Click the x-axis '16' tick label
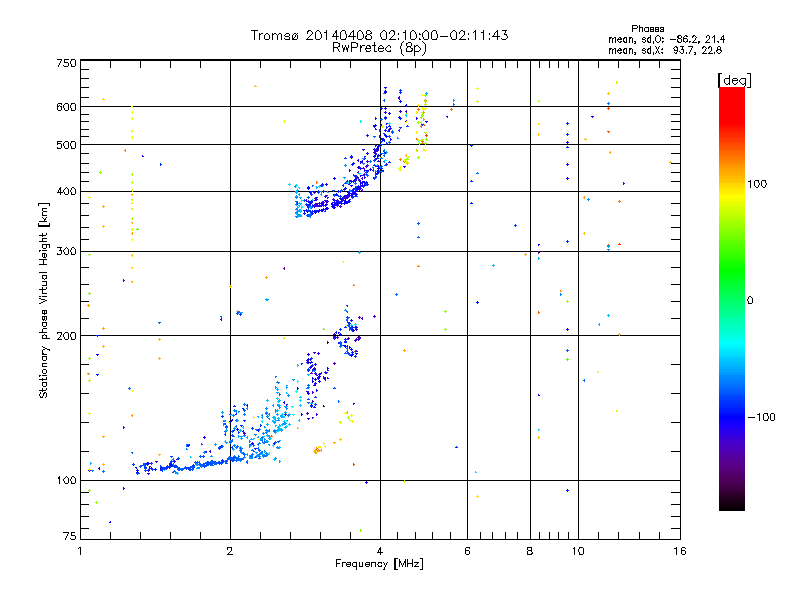 [x=680, y=551]
